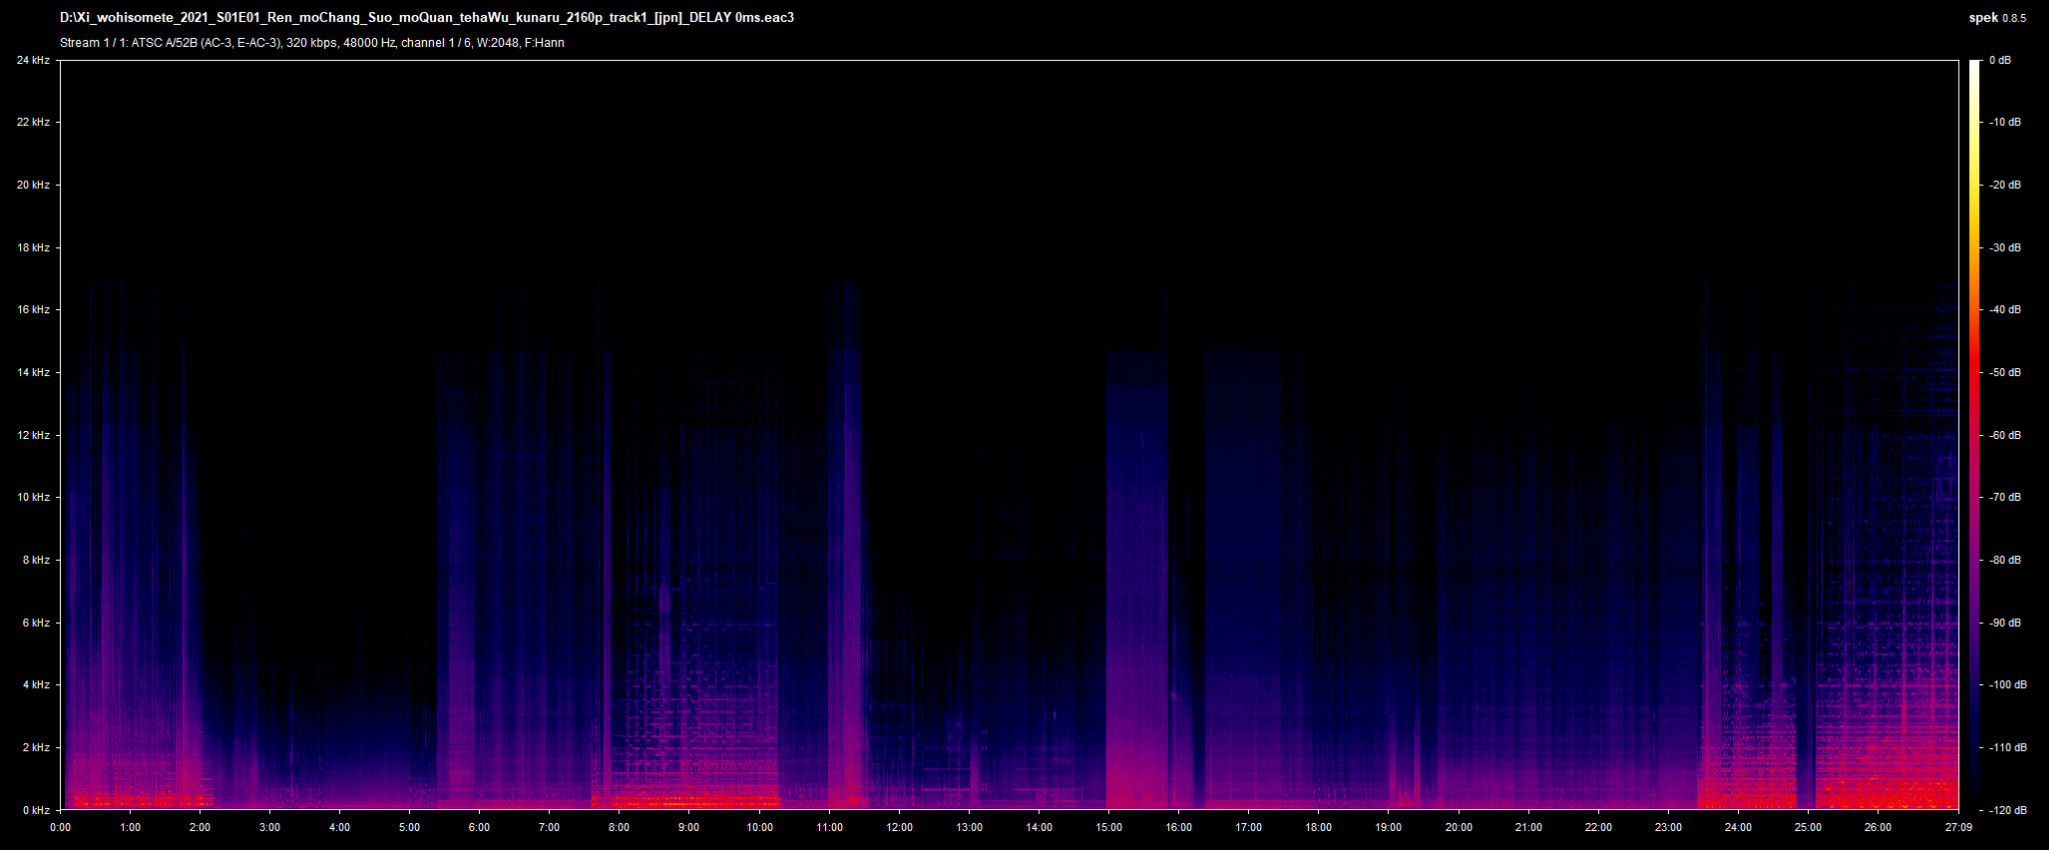This screenshot has height=850, width=2049.
Task: Click the '13:00' time axis label
Action: coord(969,827)
